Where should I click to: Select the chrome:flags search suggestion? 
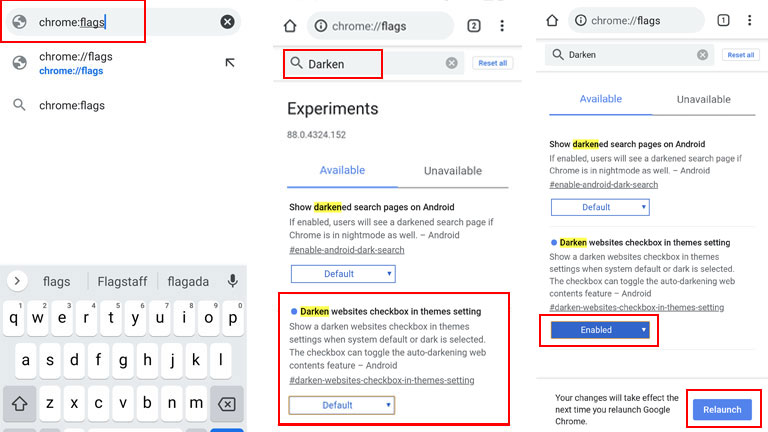72,105
